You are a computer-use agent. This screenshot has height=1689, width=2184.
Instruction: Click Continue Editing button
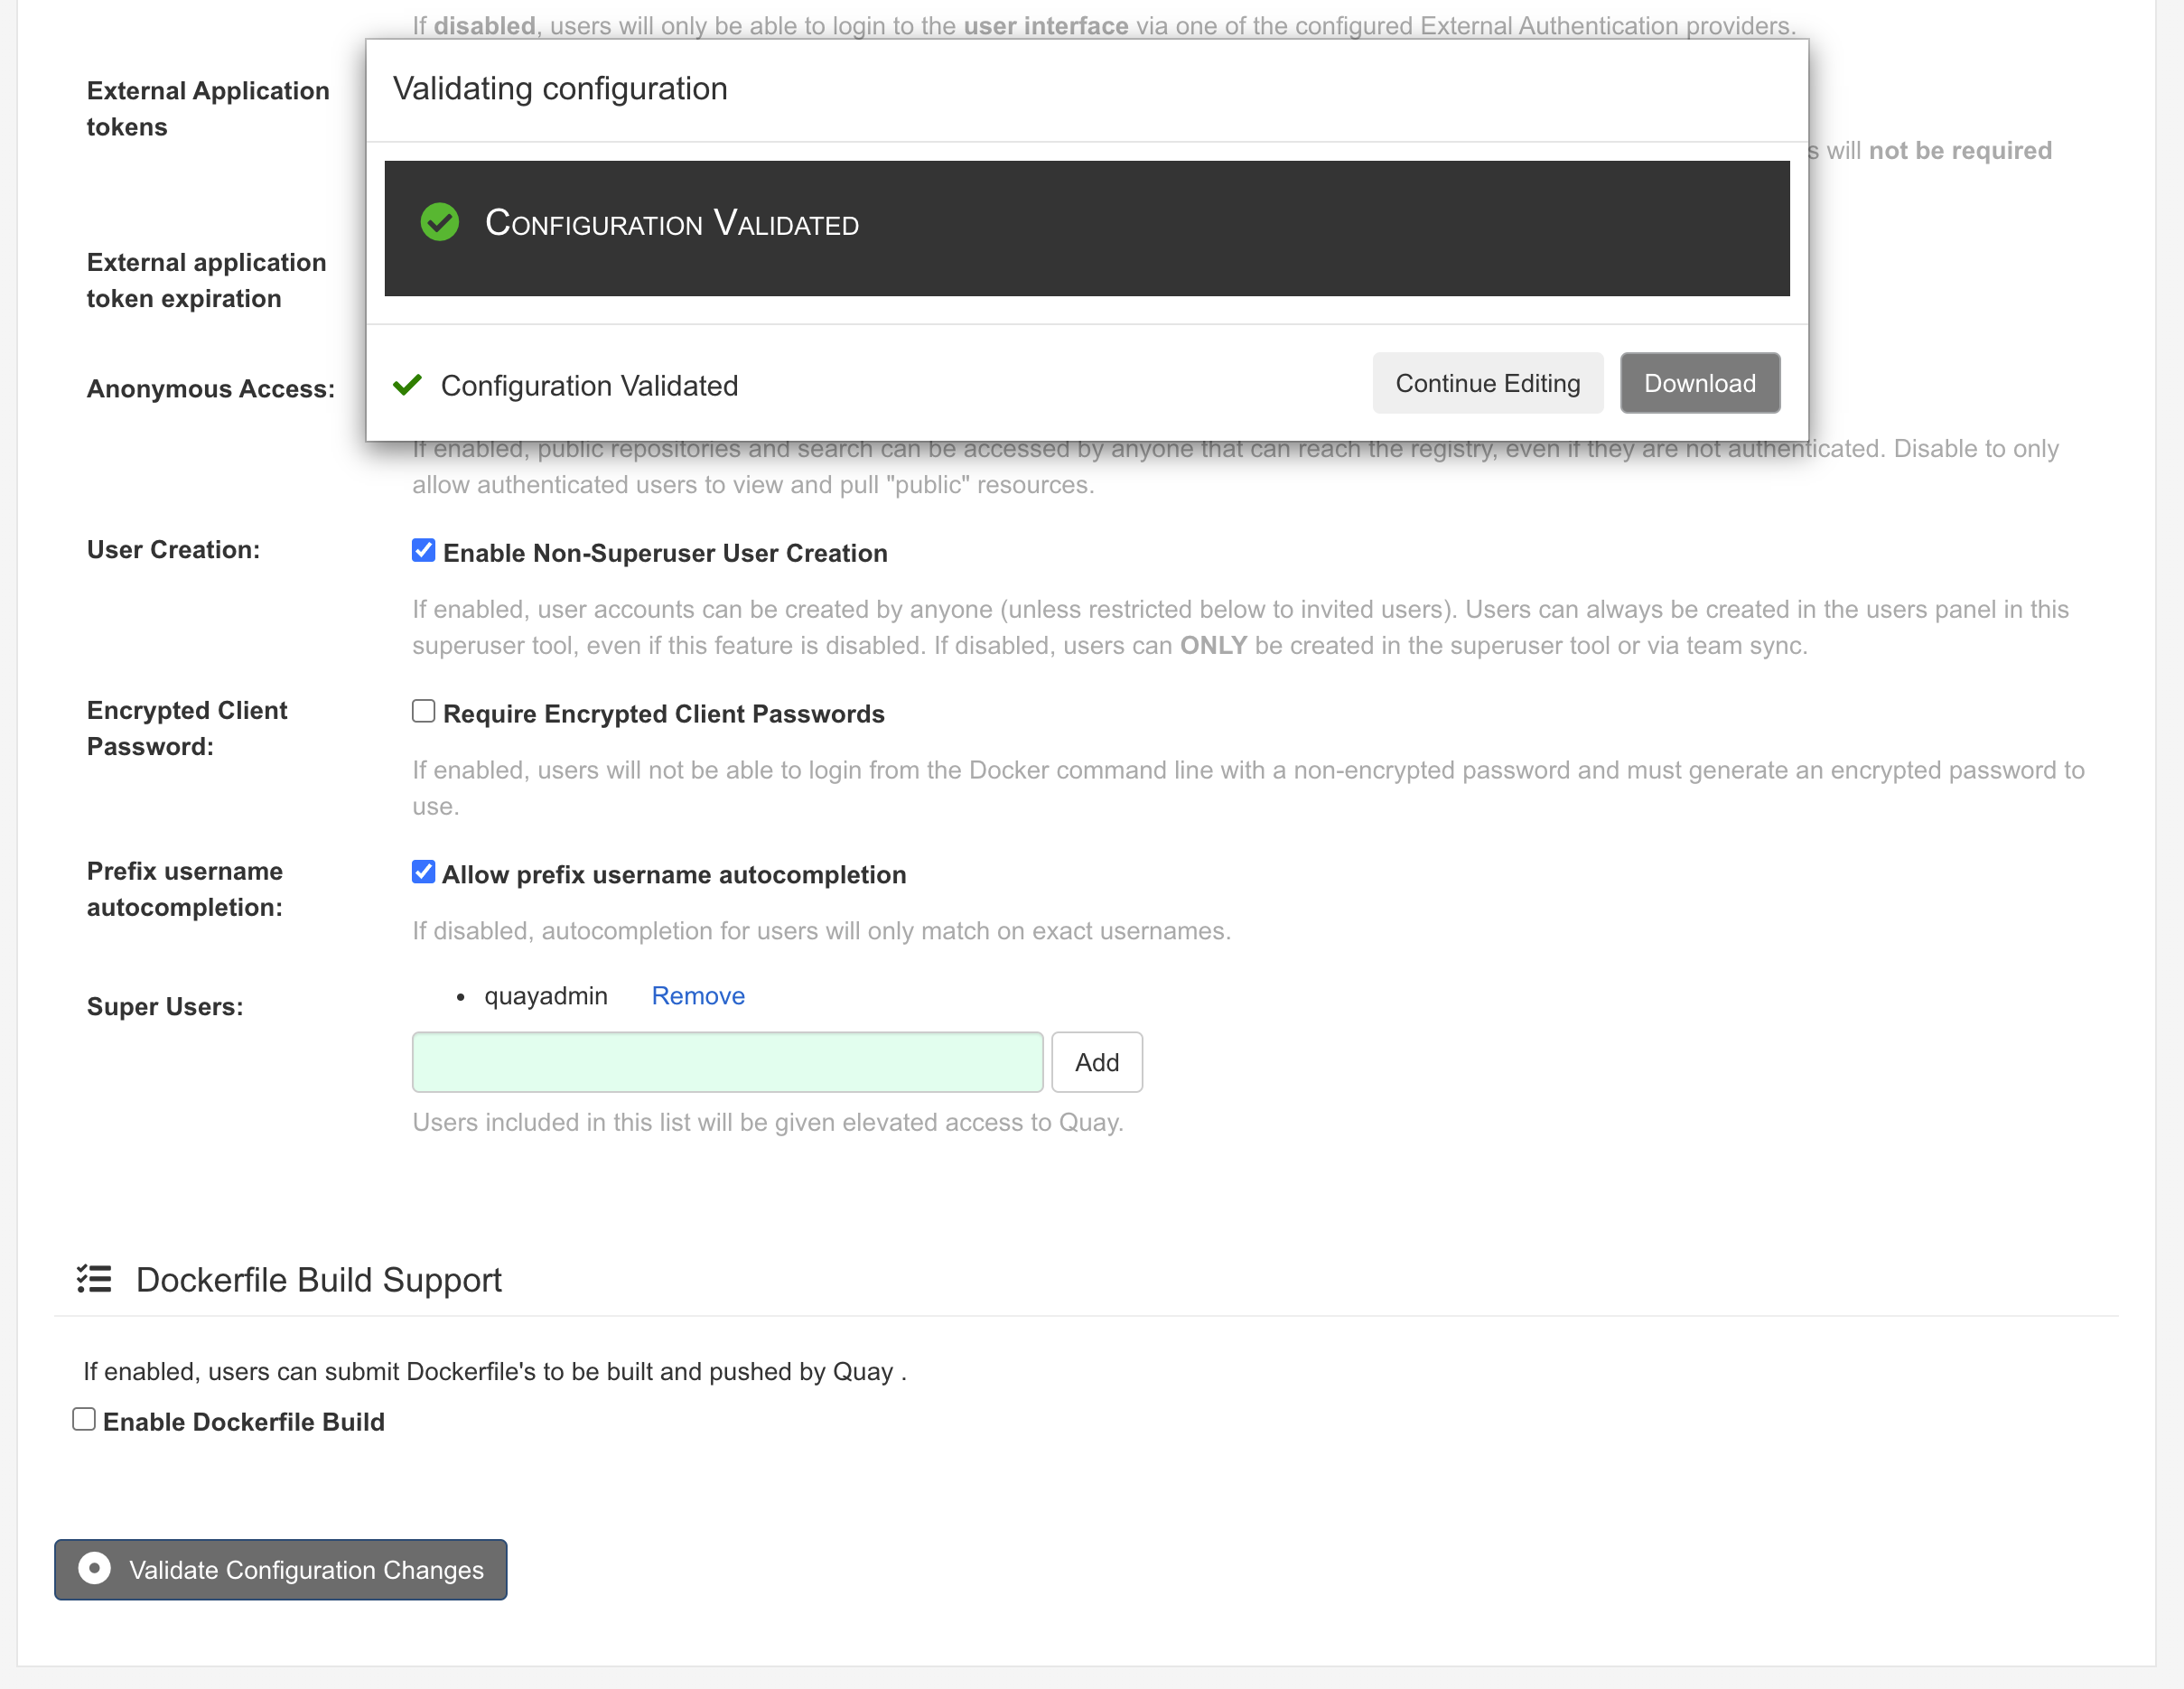click(x=1487, y=383)
